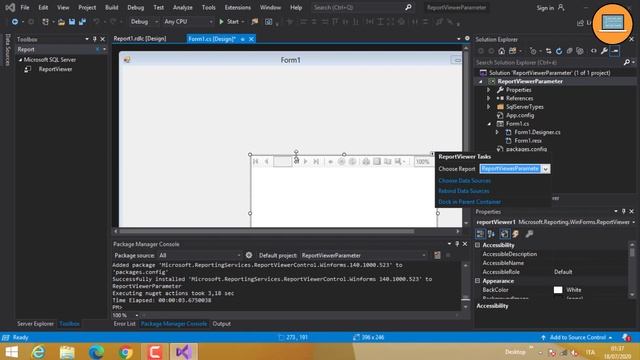Open the Choose Report combo box arrow
This screenshot has height=360, width=640.
click(546, 169)
